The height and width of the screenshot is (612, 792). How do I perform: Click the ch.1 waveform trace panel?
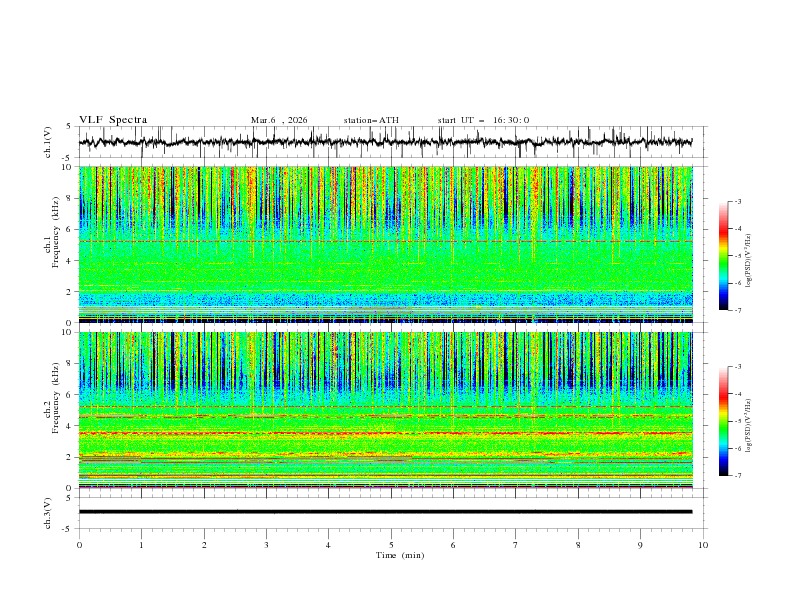(390, 142)
